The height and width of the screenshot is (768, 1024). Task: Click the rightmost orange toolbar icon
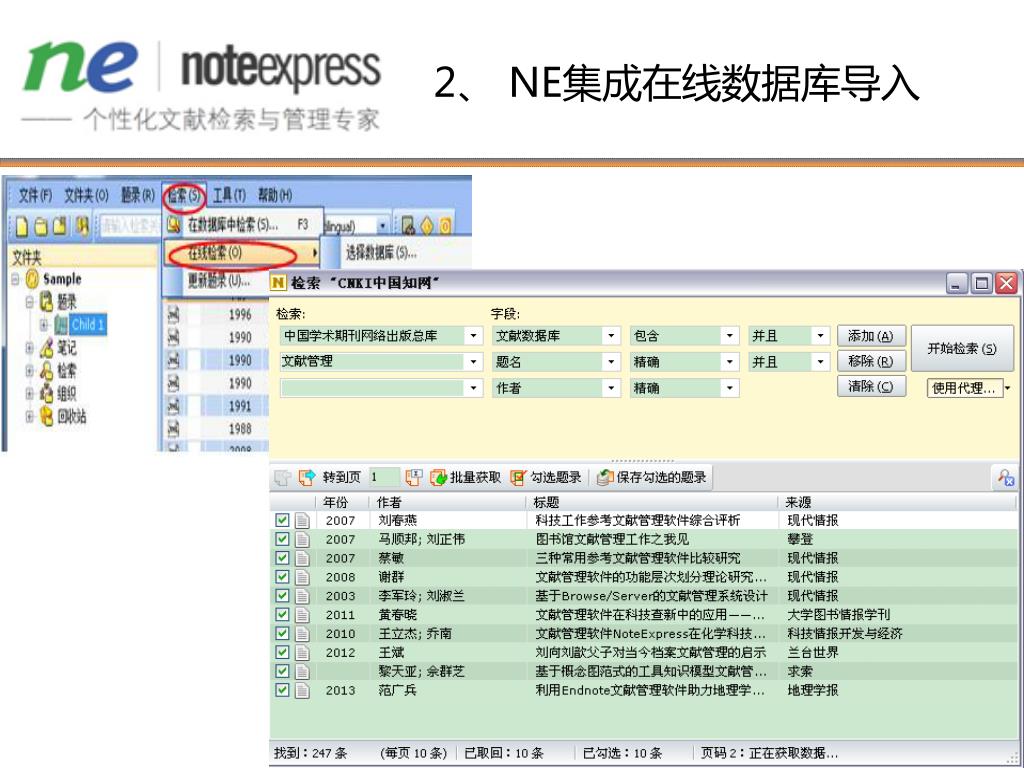445,226
